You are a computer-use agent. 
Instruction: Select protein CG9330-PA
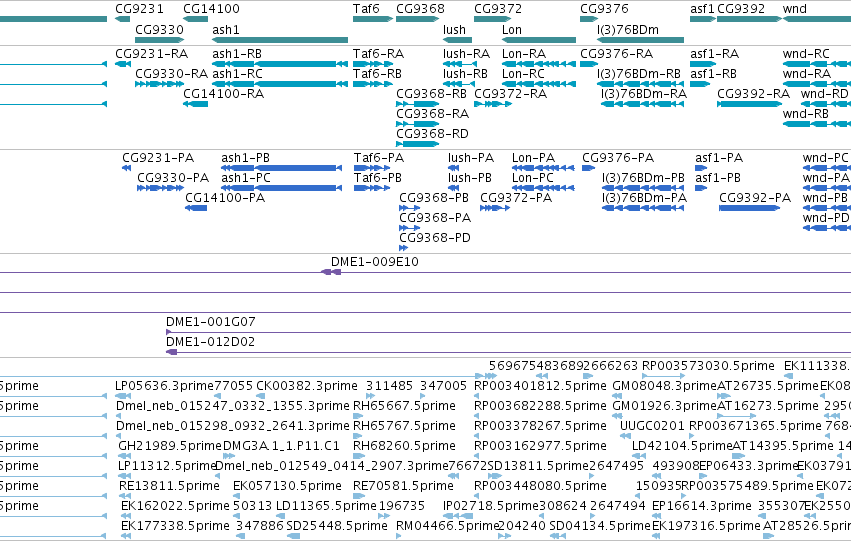[x=173, y=178]
